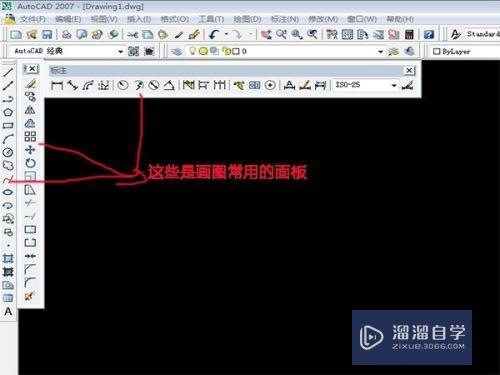Image resolution: width=500 pixels, height=375 pixels.
Task: Choose the Hatch tool
Action: point(8,258)
